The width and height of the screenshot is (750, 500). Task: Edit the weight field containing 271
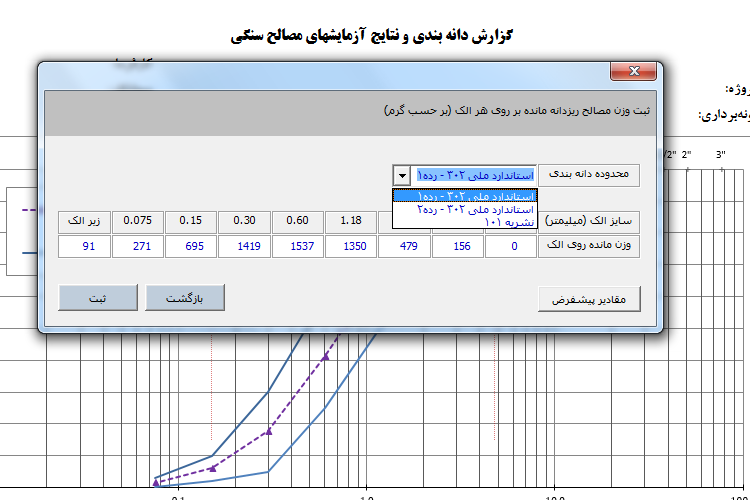(x=138, y=246)
